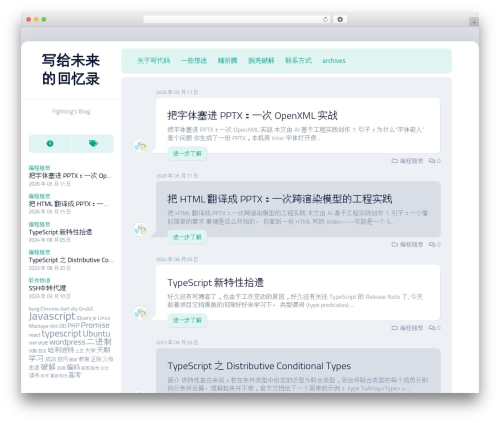Open sidebar entry 把 HTML 翻译成 PPTX
The height and width of the screenshot is (423, 500).
click(x=68, y=204)
